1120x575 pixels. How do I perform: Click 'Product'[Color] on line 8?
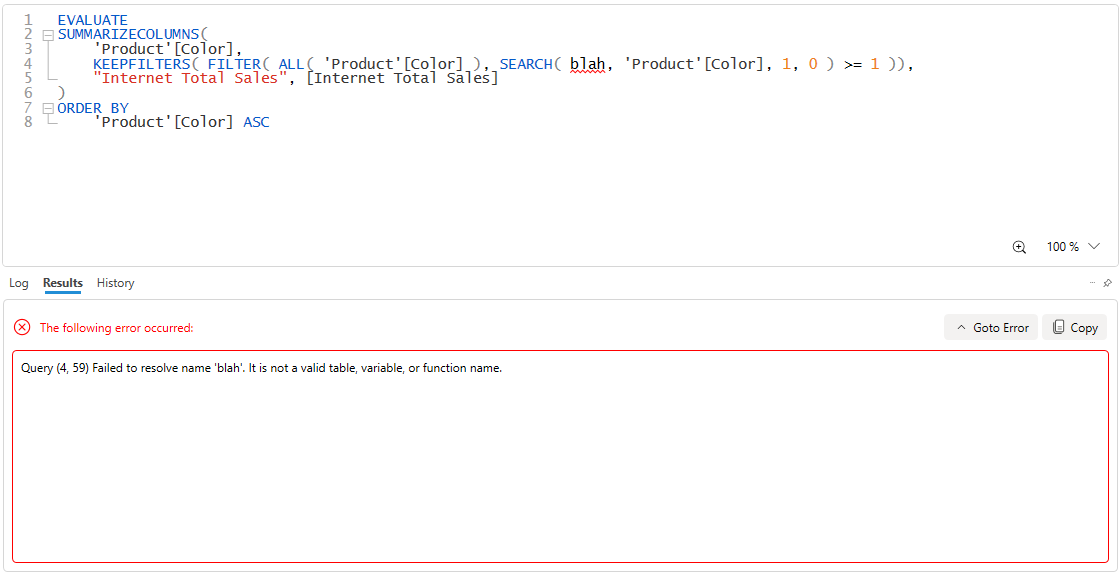click(164, 122)
